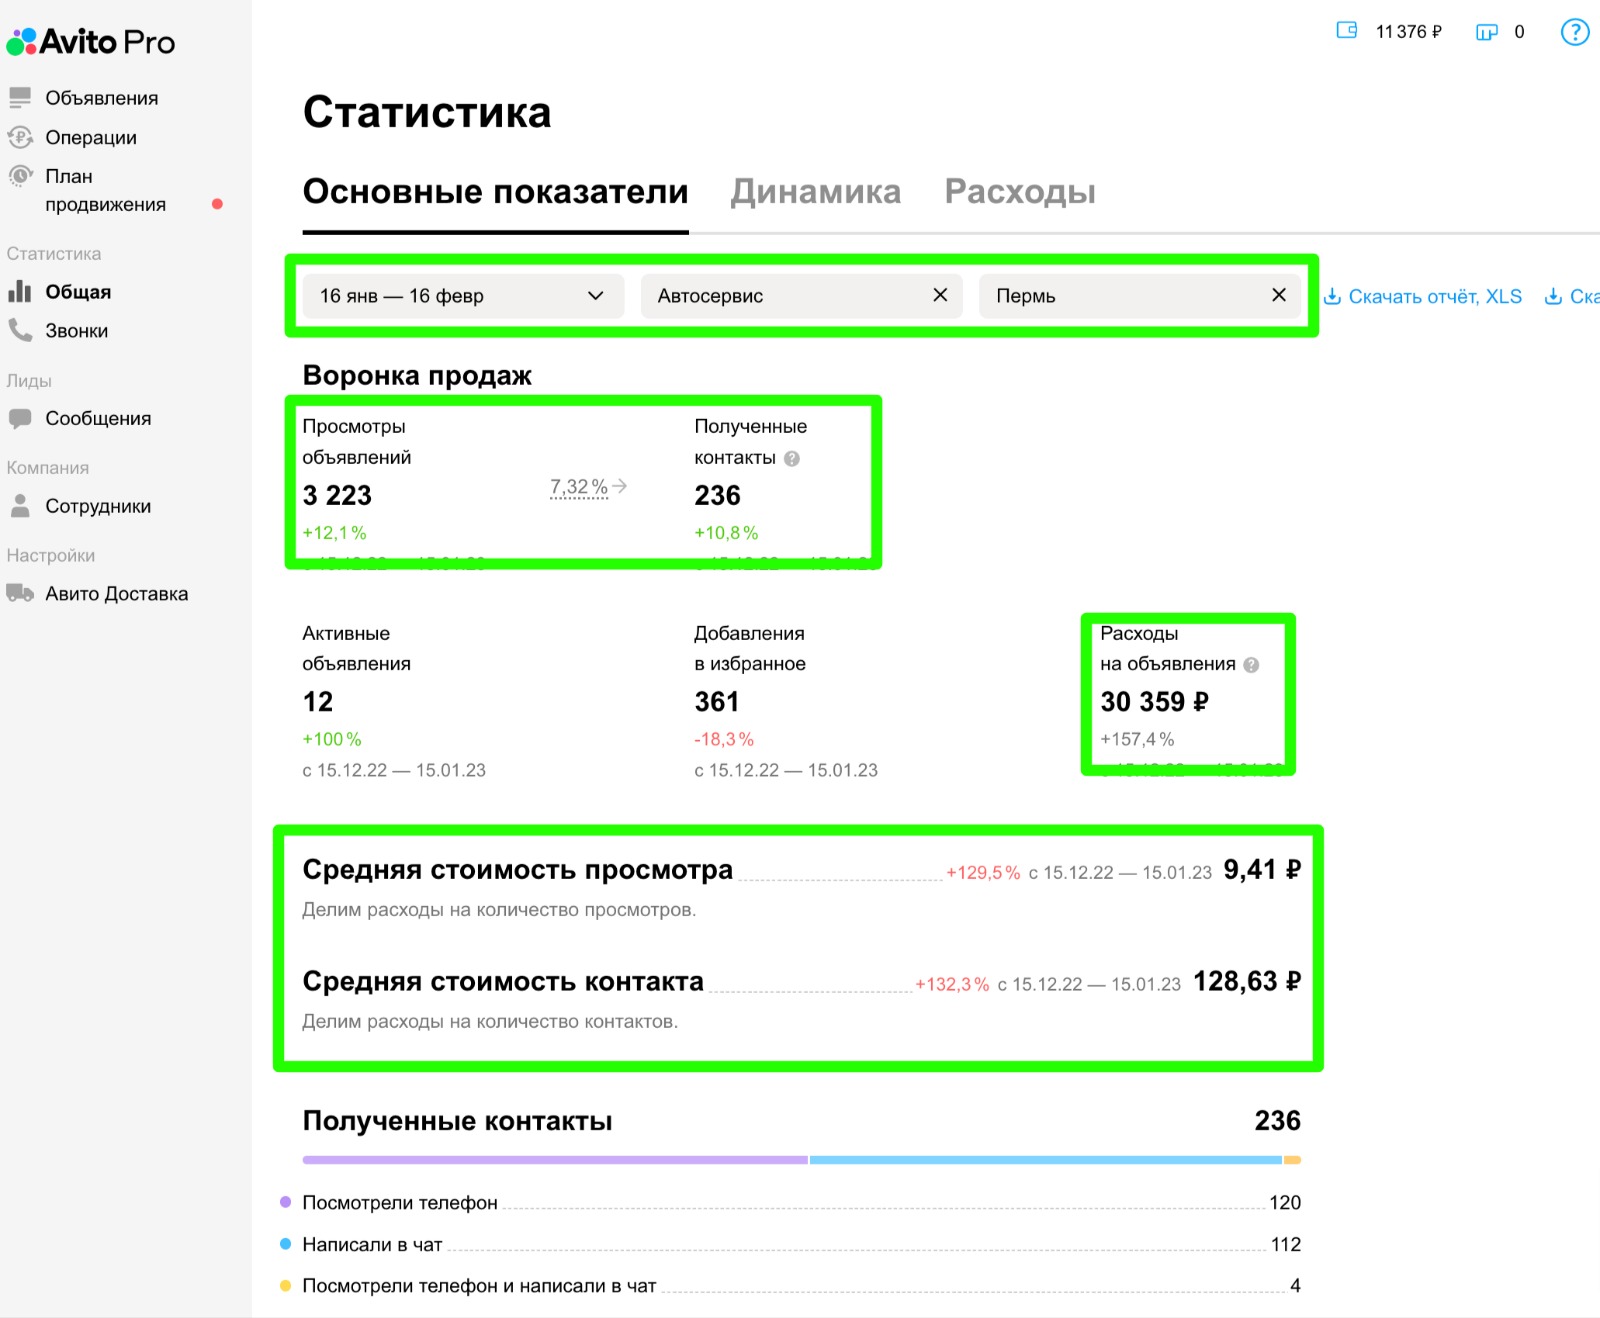Click the 128,63 ₽ average contact cost
This screenshot has height=1318, width=1600.
tap(1247, 982)
